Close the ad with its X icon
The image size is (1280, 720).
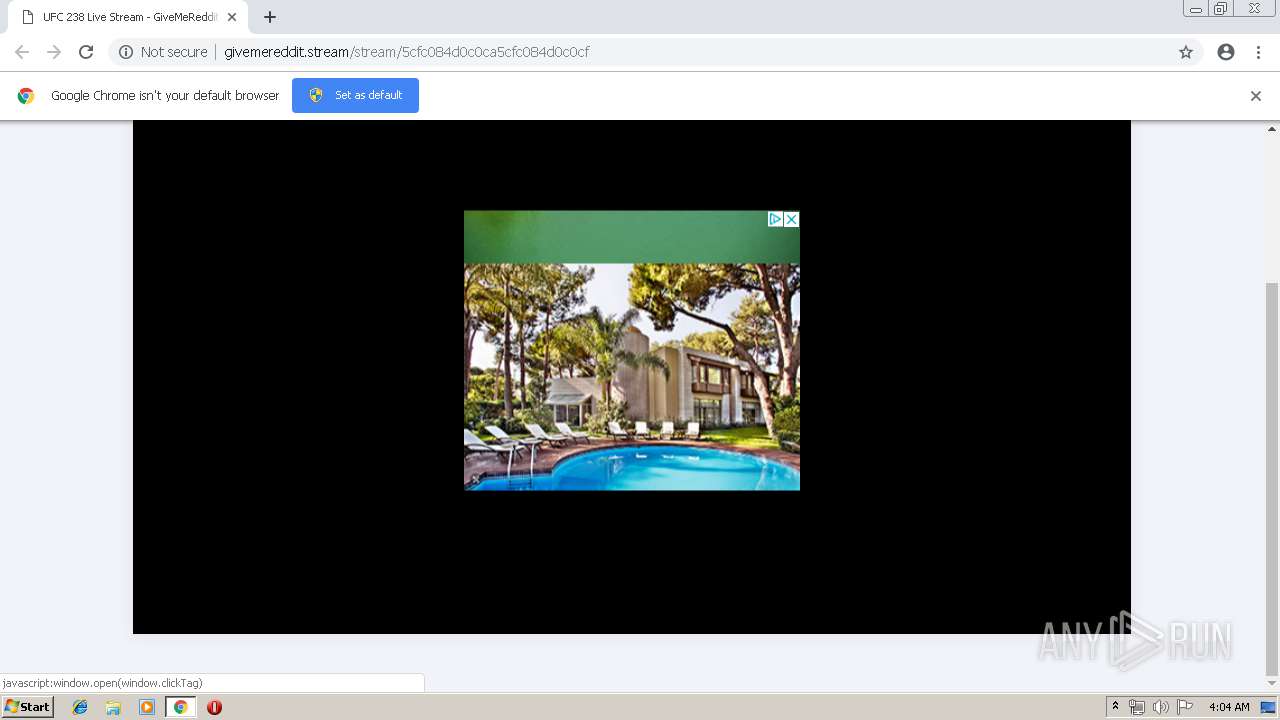tap(791, 219)
